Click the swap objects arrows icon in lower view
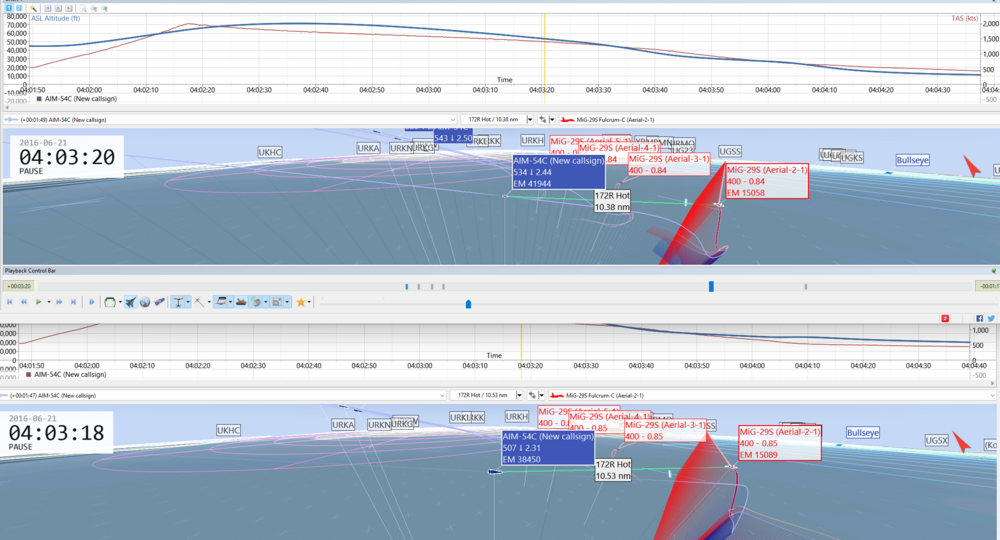Screen dimensions: 1000x540 (532, 395)
